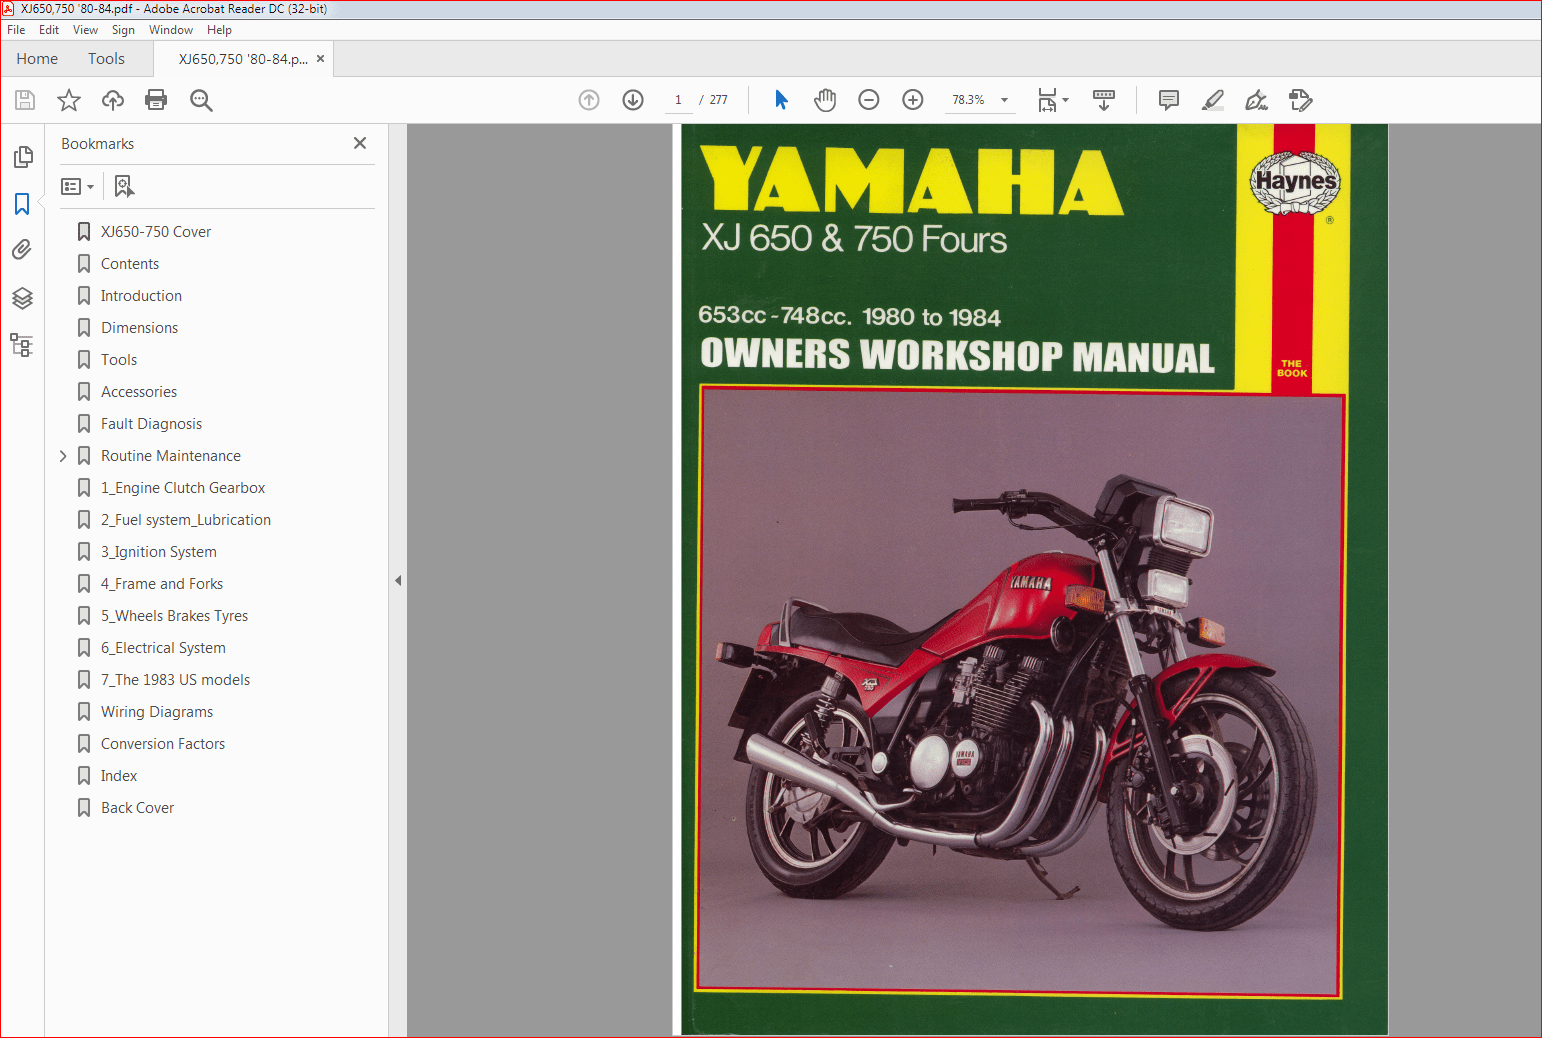Zoom out with the minus button

pos(869,100)
